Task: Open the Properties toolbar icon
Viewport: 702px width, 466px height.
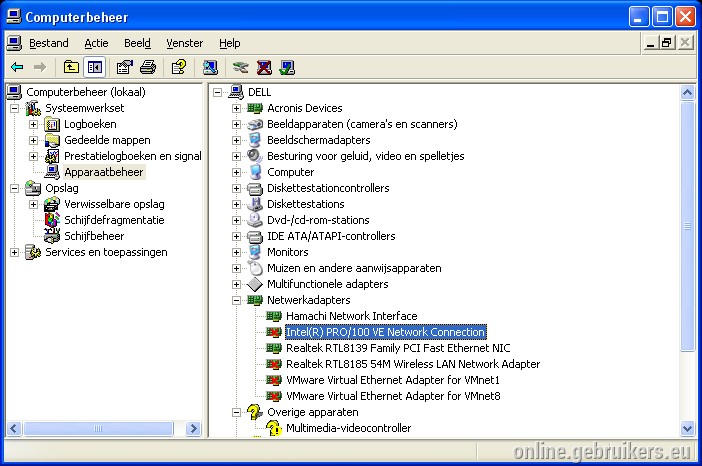Action: pos(124,68)
